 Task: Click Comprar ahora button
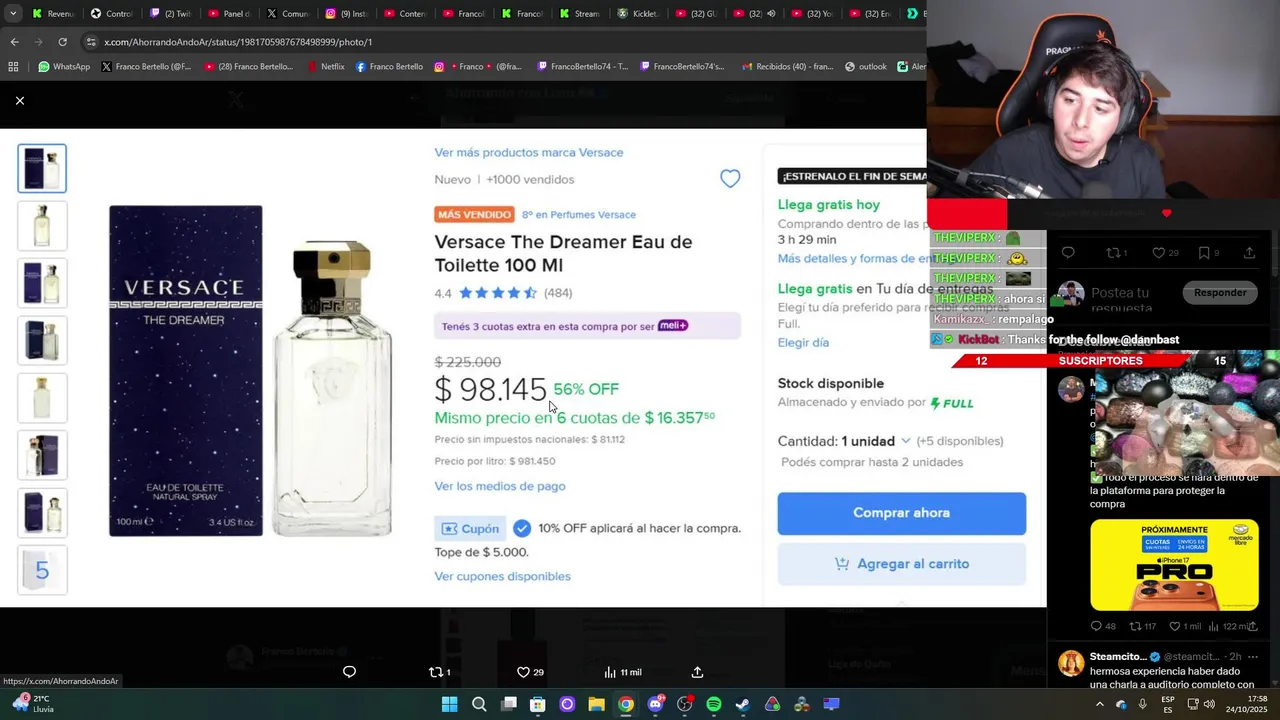point(902,513)
